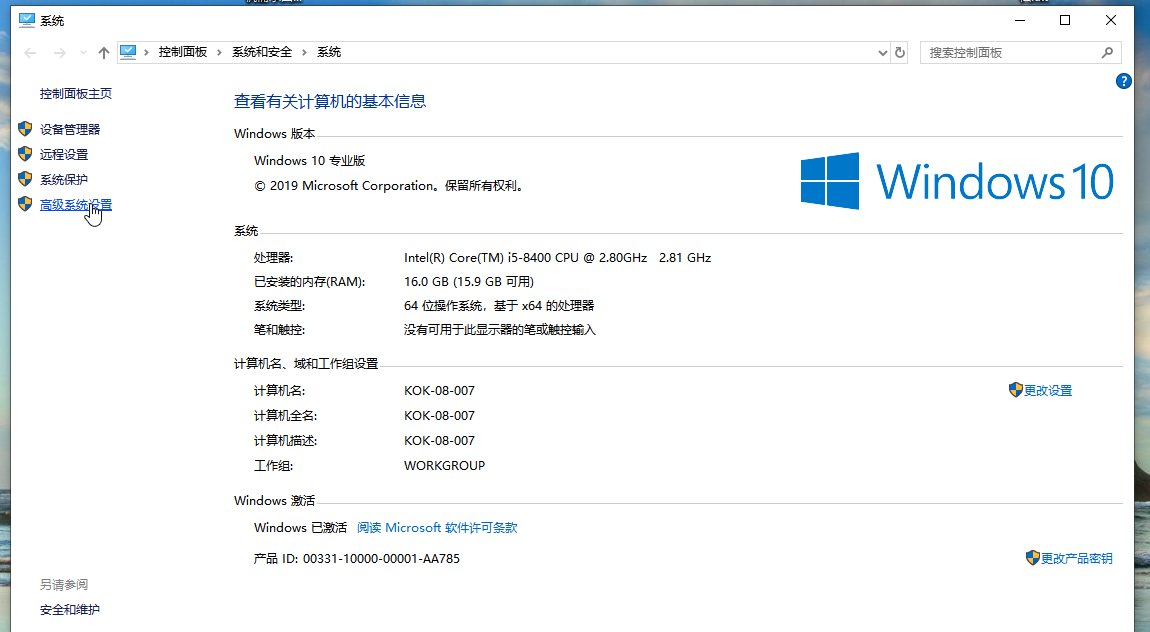Open 高级系统设置 link
Screen dimensions: 1150x632
pos(76,205)
